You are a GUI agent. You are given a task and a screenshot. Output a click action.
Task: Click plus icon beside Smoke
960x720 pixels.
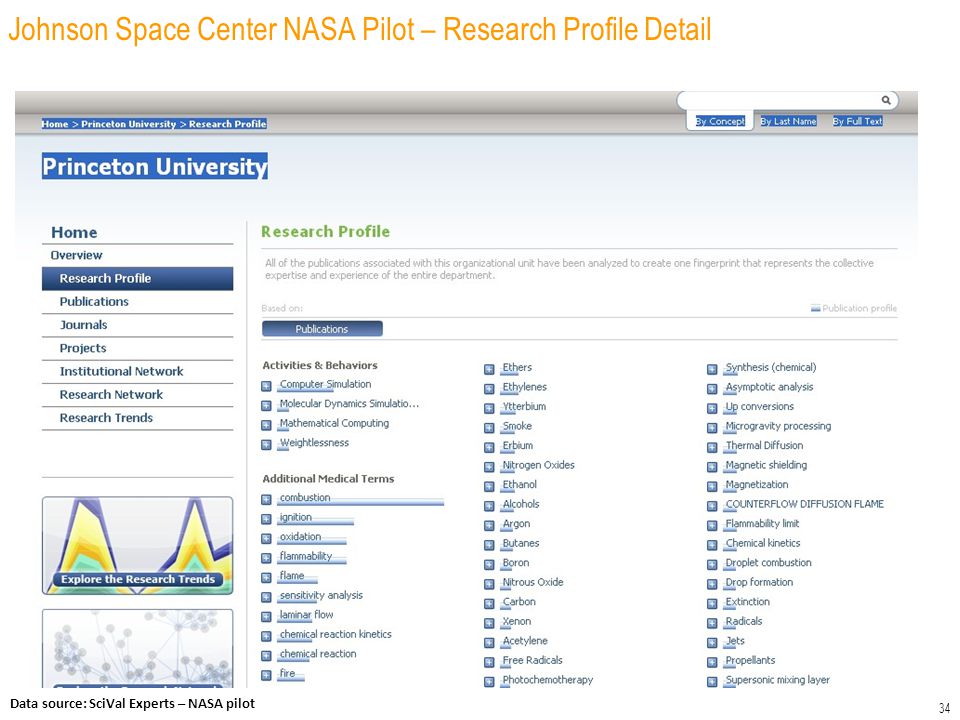tap(489, 428)
